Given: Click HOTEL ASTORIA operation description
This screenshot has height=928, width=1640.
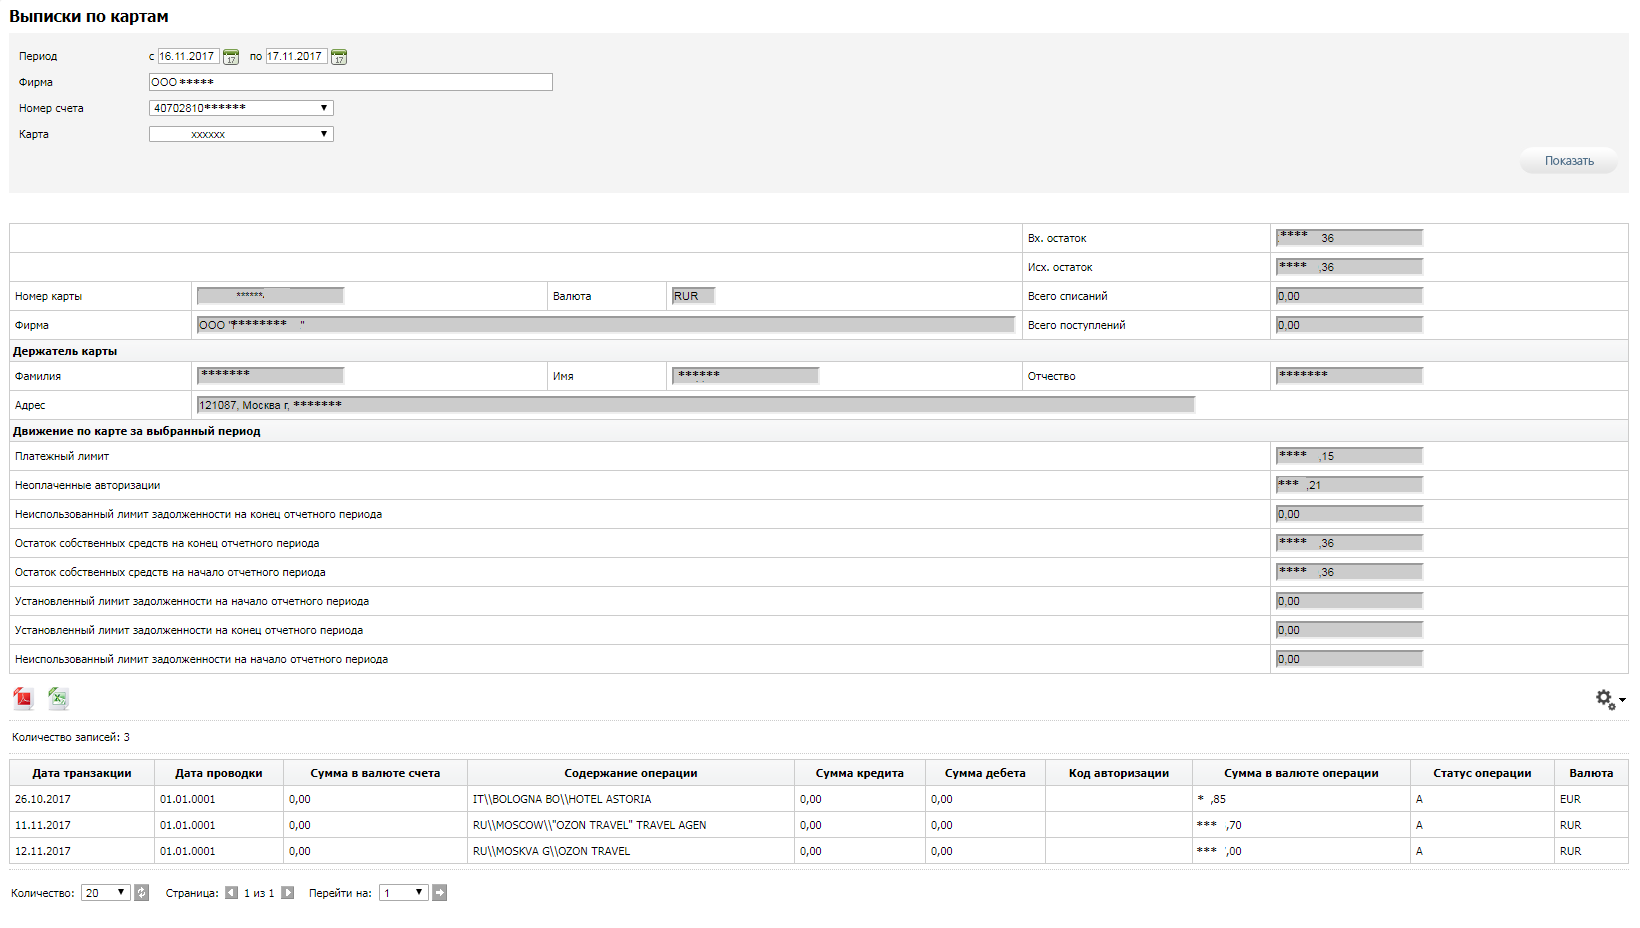Looking at the screenshot, I should pyautogui.click(x=562, y=799).
